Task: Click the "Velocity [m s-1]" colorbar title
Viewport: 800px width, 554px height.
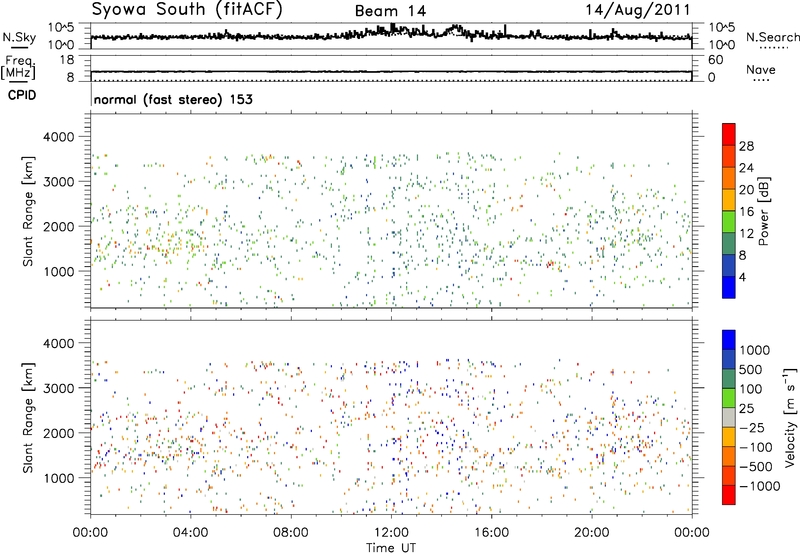Action: coord(790,417)
